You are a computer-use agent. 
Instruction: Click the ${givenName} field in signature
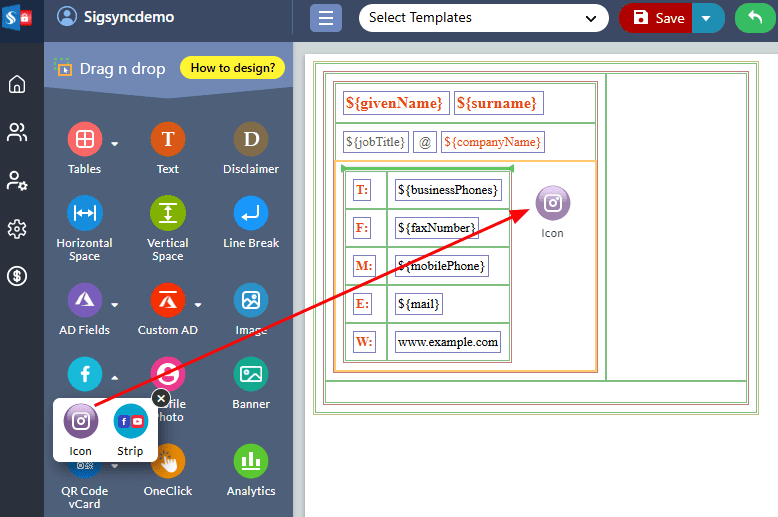(393, 103)
